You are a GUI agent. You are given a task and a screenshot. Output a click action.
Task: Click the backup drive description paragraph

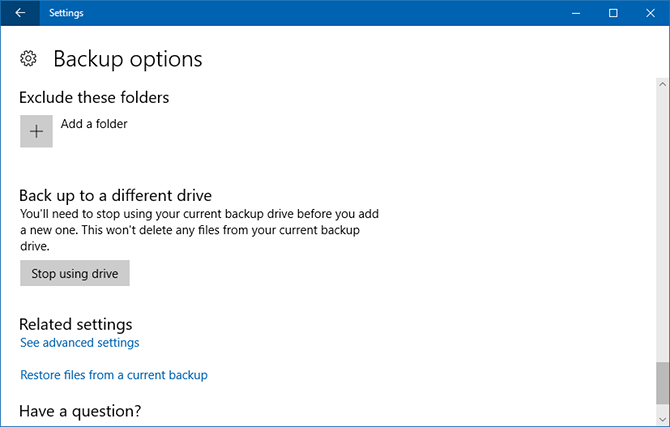tap(200, 230)
